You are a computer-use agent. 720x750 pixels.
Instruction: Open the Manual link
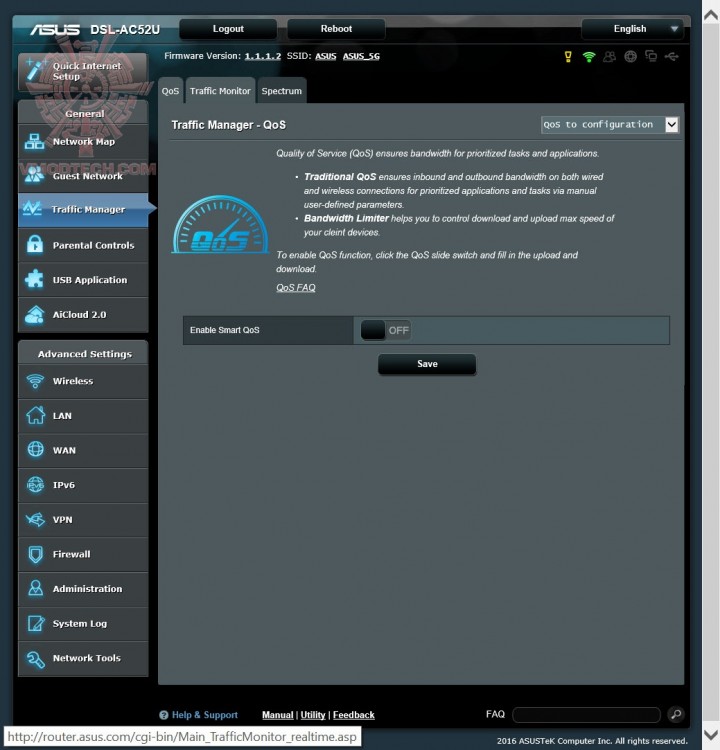(277, 715)
